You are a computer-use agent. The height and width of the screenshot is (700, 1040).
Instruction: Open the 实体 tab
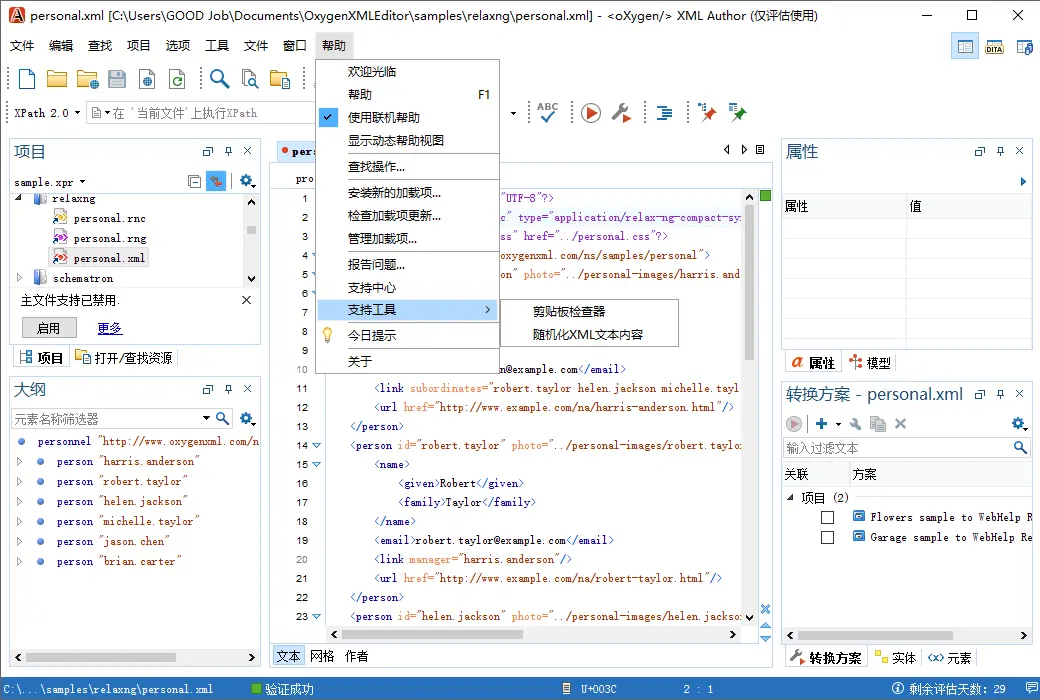click(895, 658)
